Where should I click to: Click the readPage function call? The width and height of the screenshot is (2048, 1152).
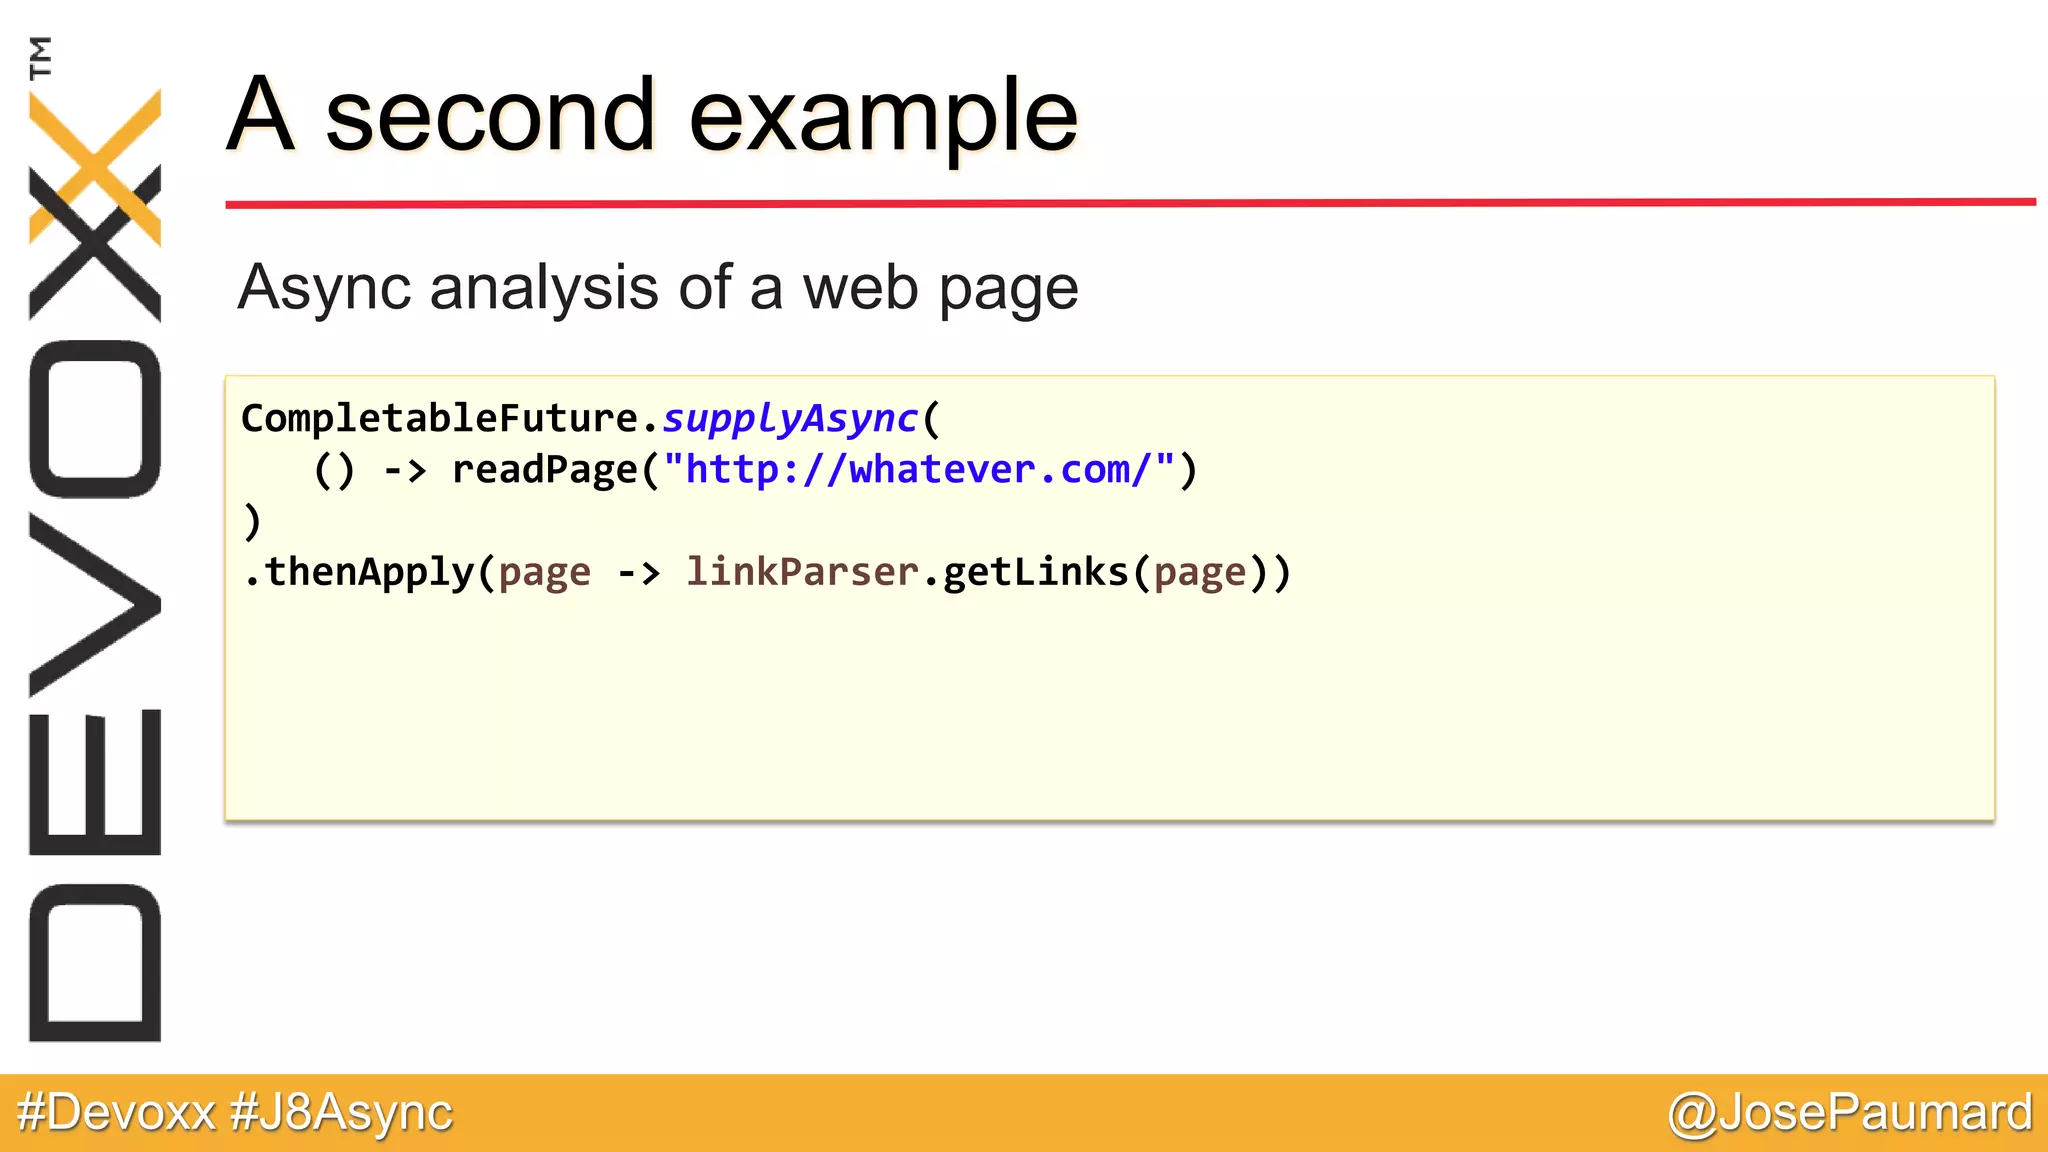544,469
